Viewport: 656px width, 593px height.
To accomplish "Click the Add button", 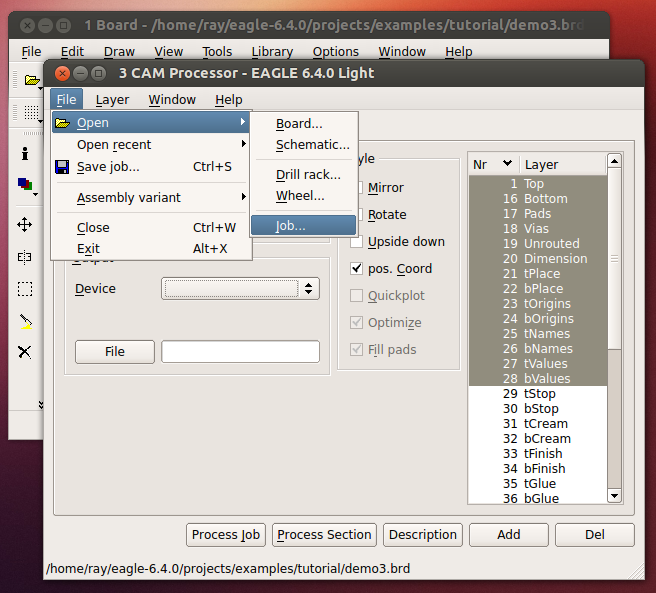I will coord(509,534).
